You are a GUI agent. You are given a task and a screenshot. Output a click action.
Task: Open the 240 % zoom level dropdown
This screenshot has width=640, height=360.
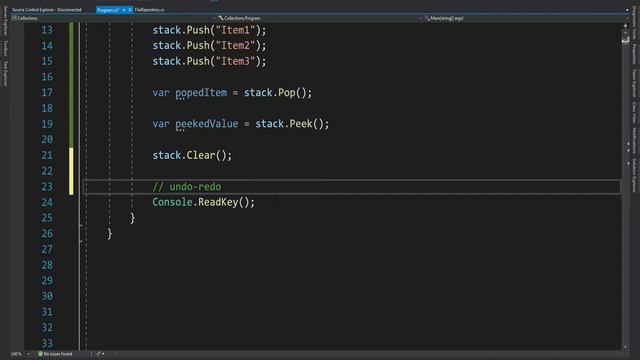click(x=20, y=354)
